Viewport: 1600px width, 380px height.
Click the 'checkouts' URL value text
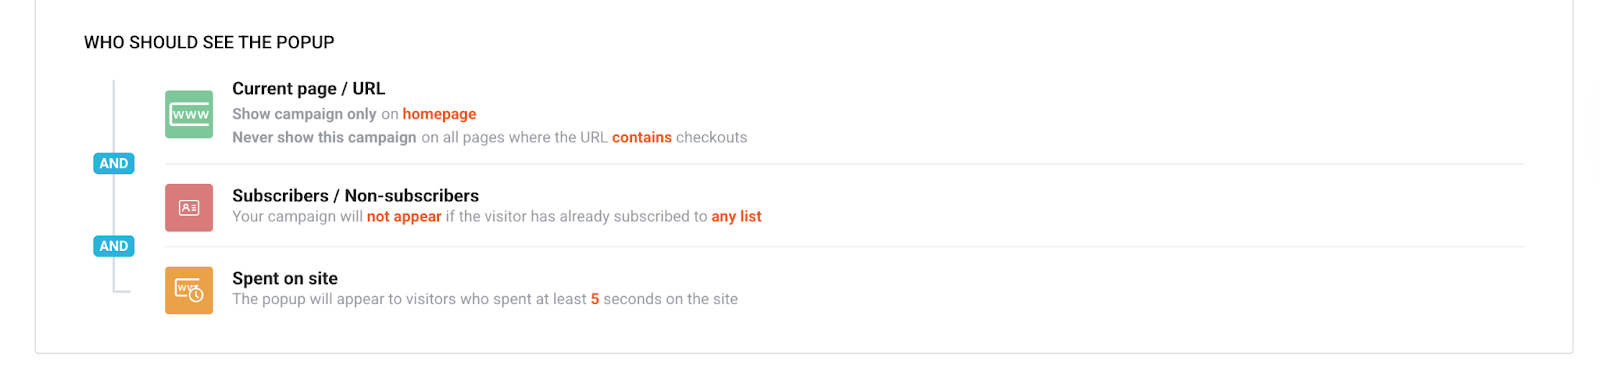pos(712,137)
